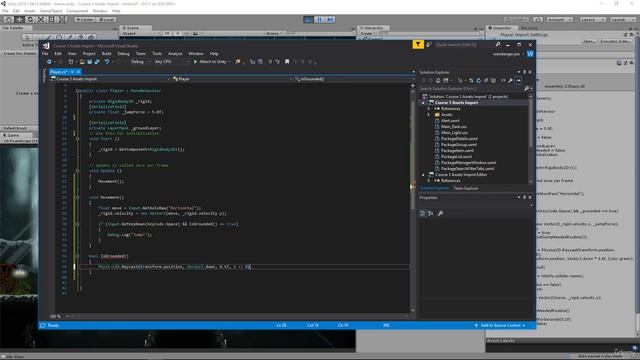Open Visual Studio Team menu
640x360 pixels.
(141, 53)
